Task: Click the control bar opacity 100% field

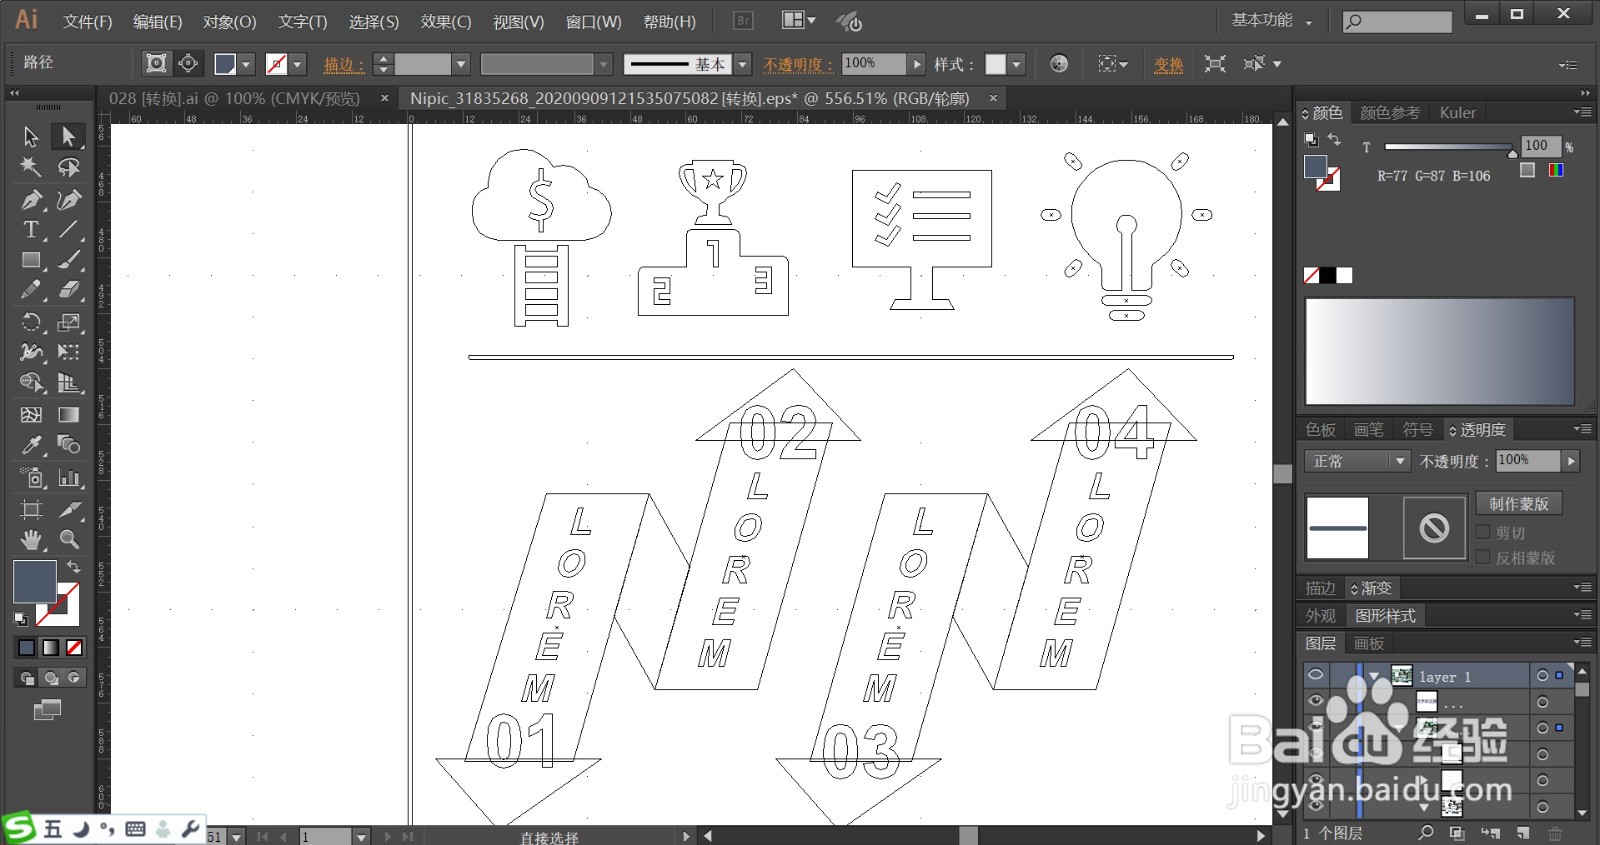Action: click(873, 64)
